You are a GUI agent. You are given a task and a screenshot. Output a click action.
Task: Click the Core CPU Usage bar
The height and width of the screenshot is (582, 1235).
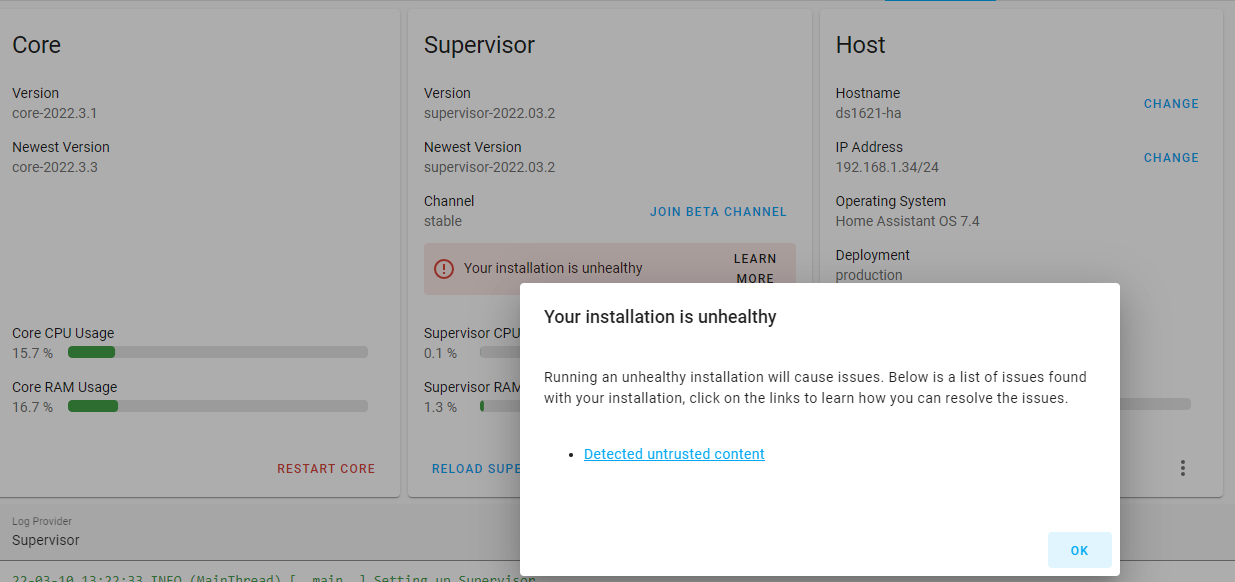pos(218,352)
